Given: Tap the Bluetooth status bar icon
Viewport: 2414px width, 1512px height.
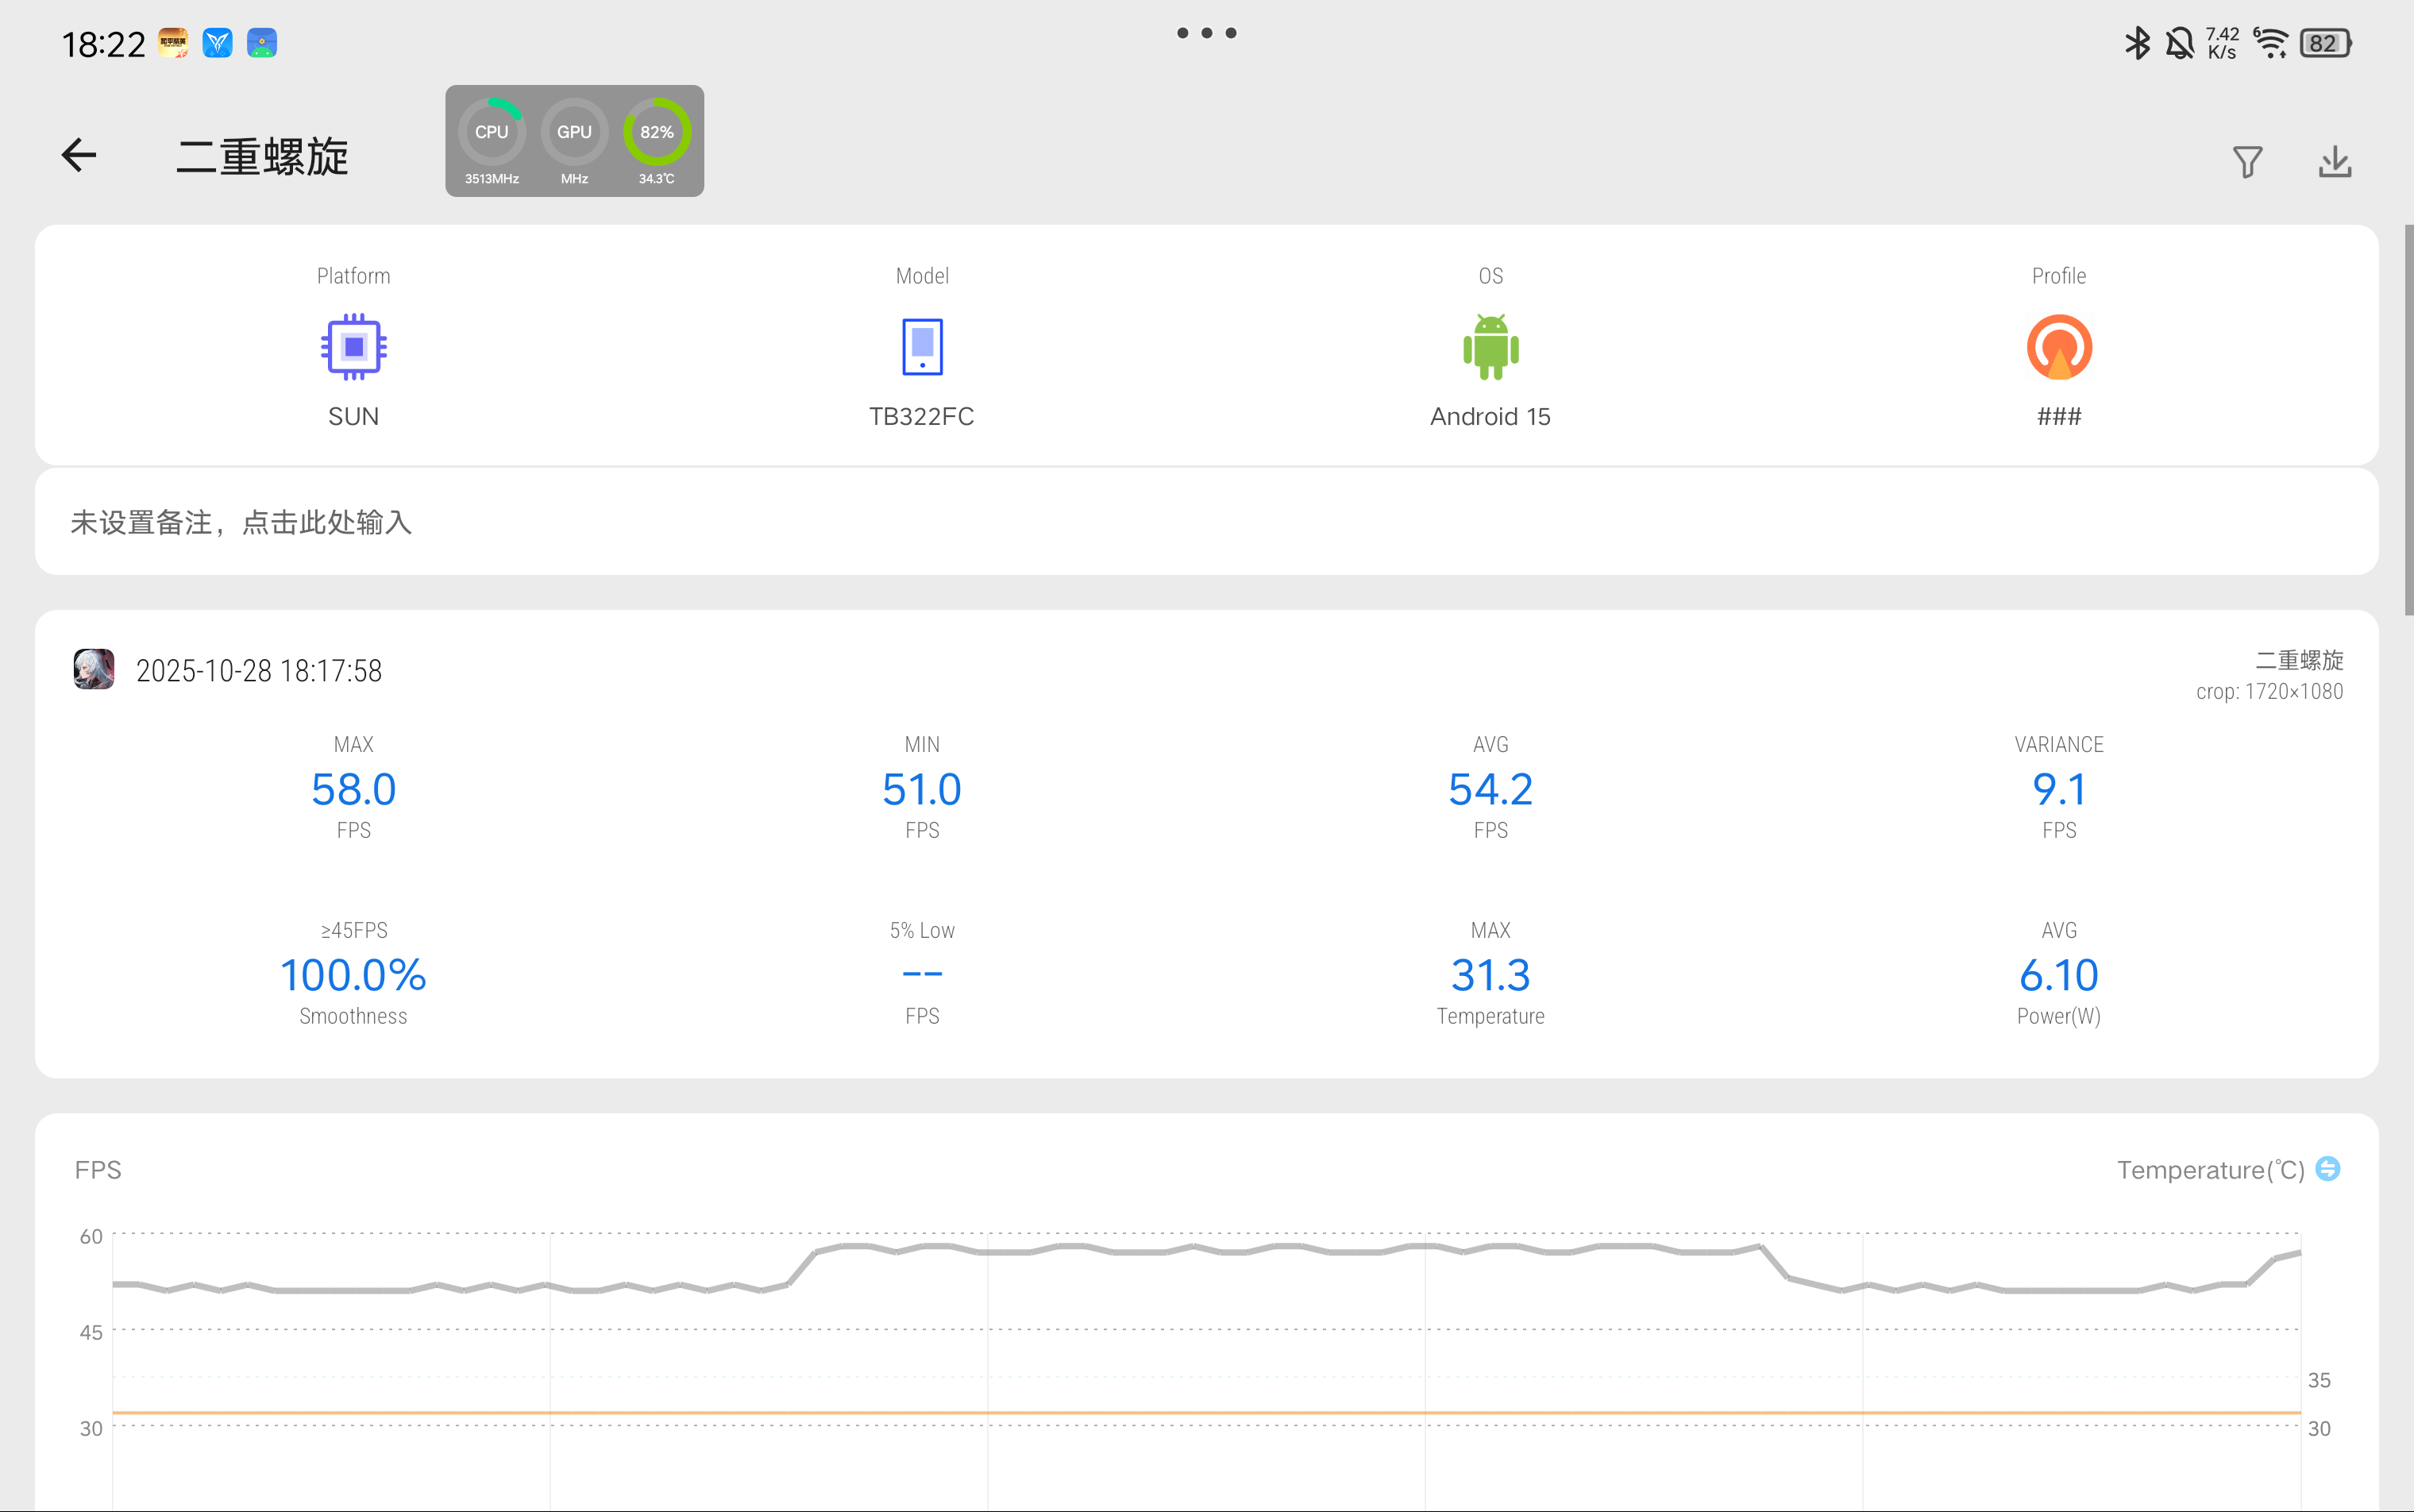Looking at the screenshot, I should click(x=2137, y=43).
